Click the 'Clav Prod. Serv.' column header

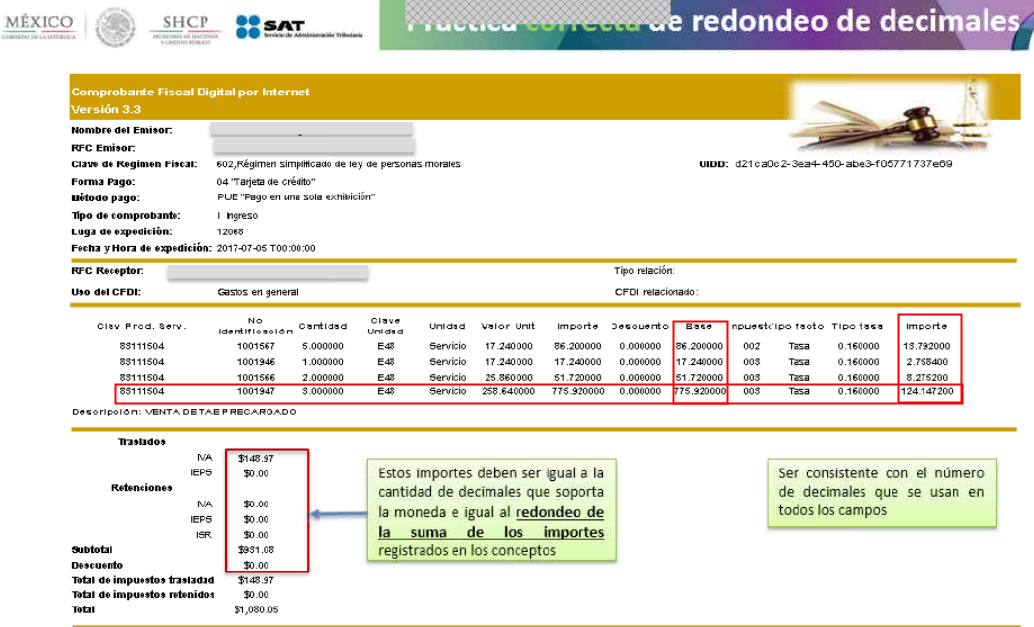[142, 326]
